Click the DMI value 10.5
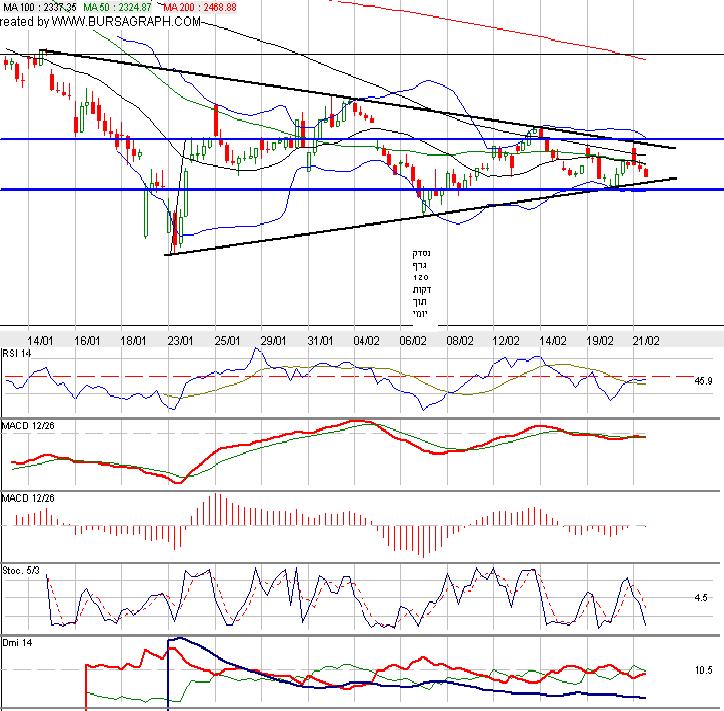The height and width of the screenshot is (711, 724). pyautogui.click(x=703, y=670)
